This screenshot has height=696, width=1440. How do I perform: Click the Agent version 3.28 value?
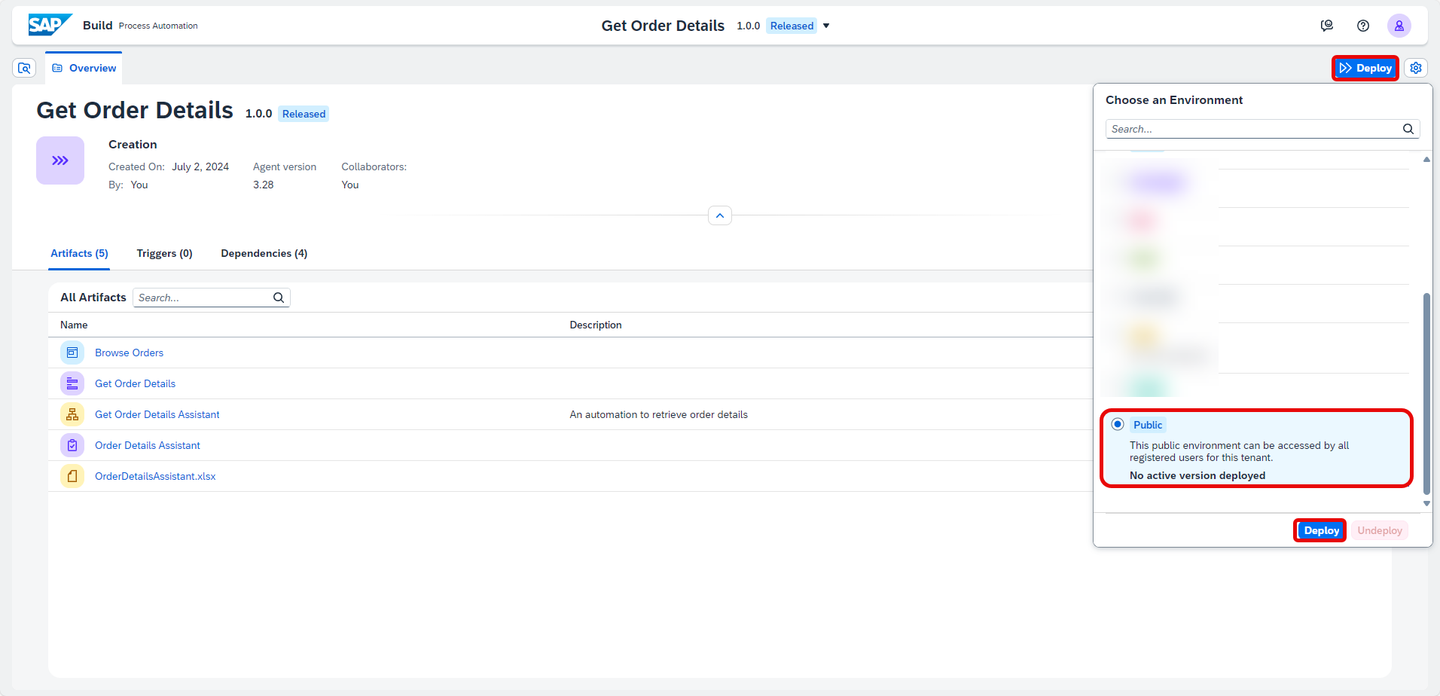click(263, 185)
